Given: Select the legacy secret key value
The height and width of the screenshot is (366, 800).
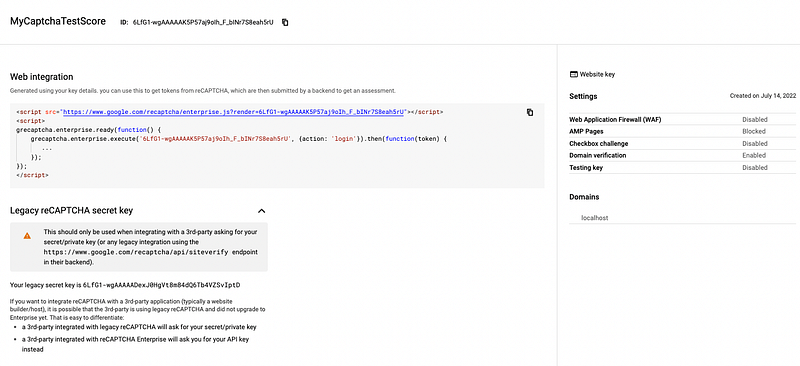Looking at the screenshot, I should tap(162, 285).
